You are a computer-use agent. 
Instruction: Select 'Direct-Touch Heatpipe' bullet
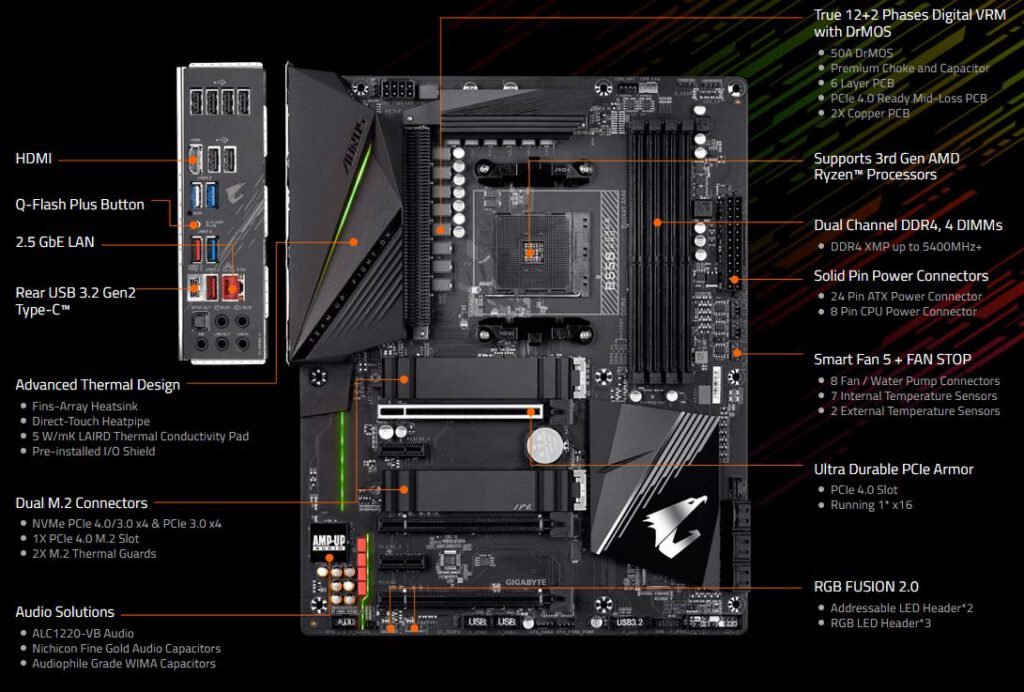[91, 421]
